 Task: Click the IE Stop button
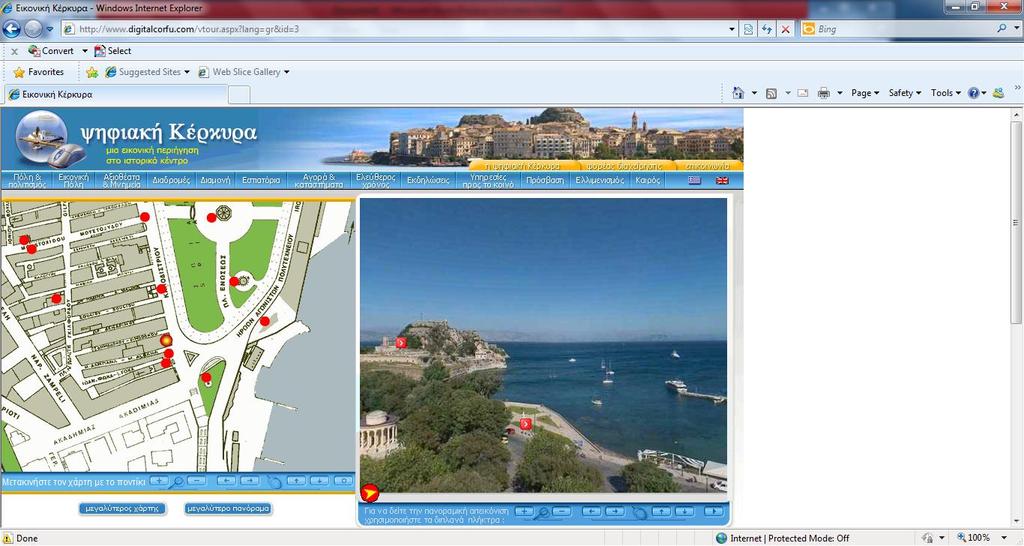[785, 29]
